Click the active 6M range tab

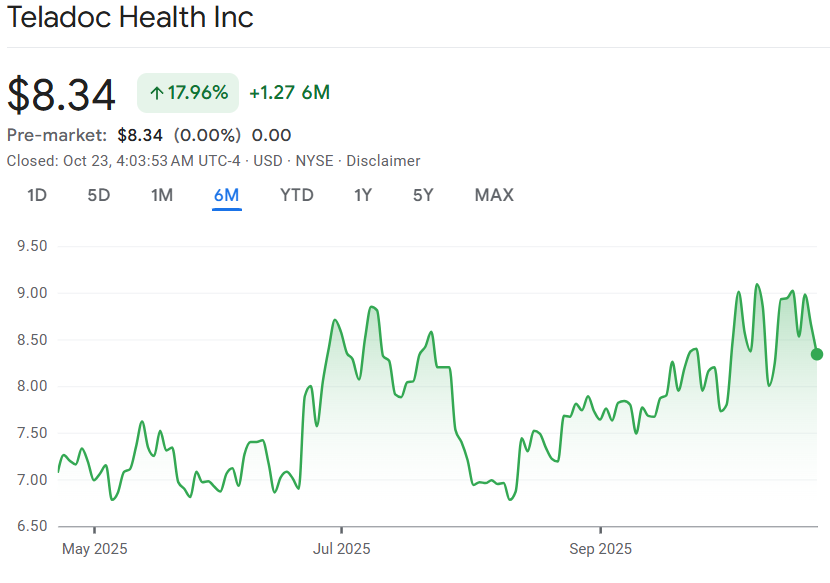pyautogui.click(x=226, y=195)
